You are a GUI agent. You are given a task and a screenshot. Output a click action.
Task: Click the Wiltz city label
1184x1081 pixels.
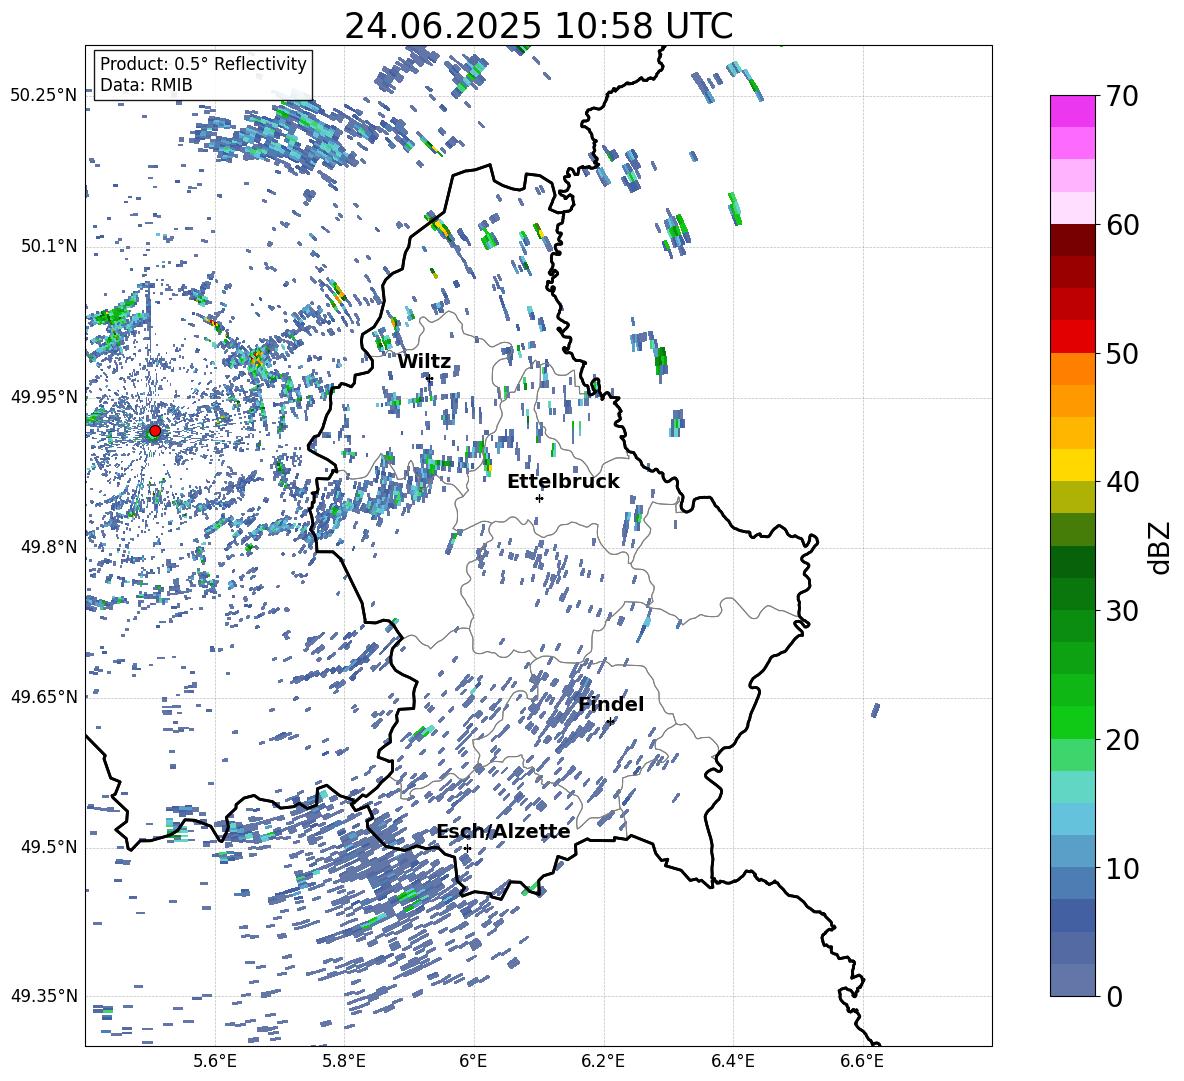(x=424, y=362)
